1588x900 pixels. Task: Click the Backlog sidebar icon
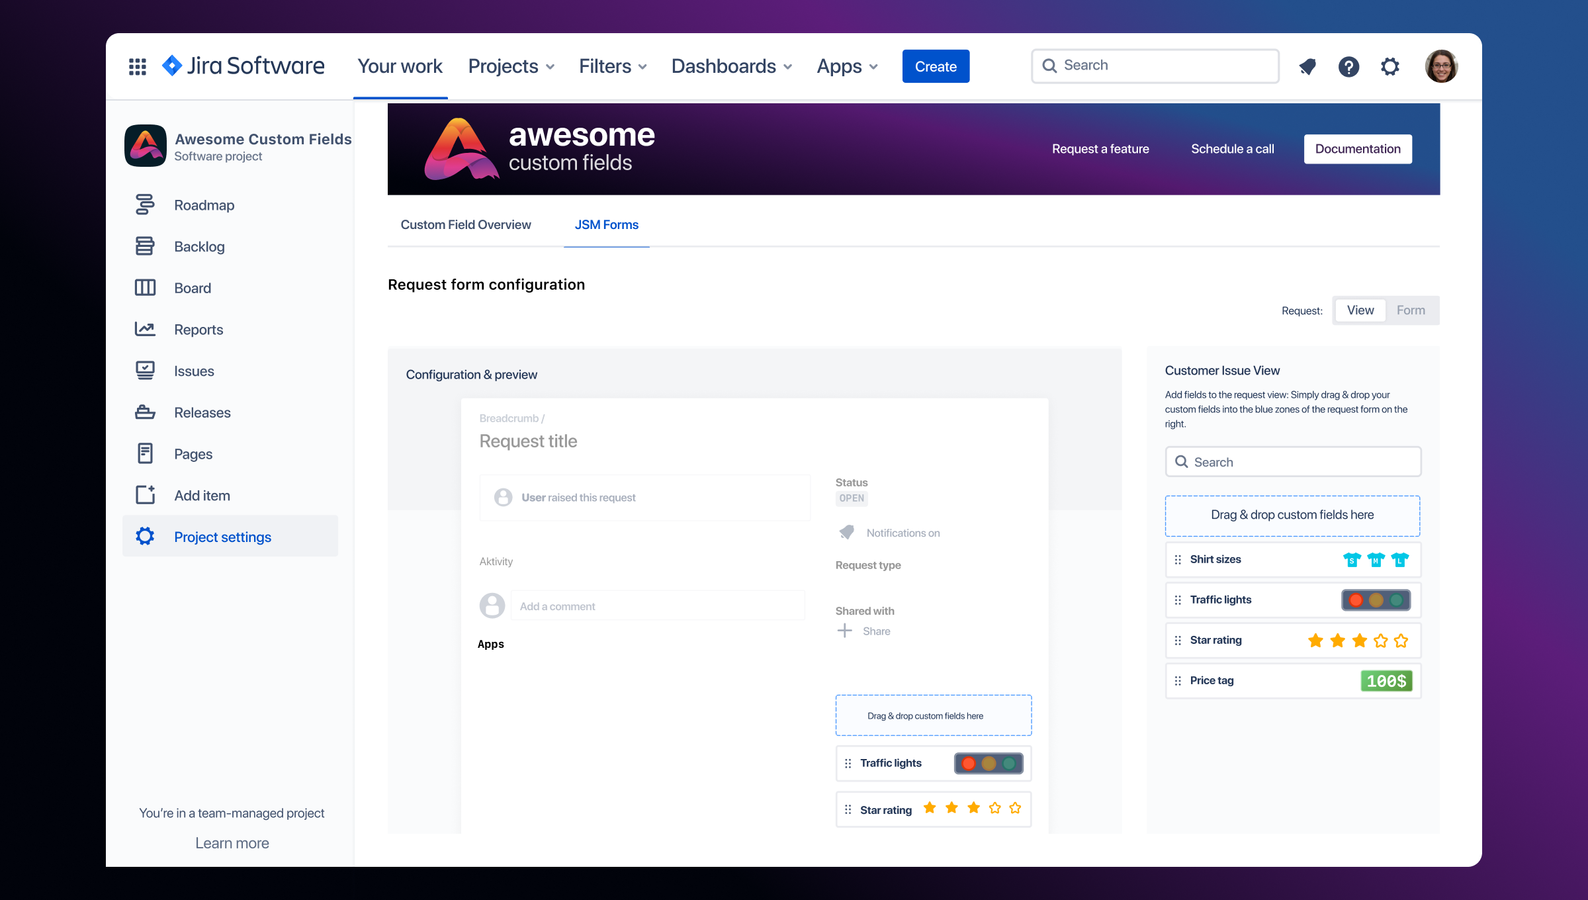[145, 246]
